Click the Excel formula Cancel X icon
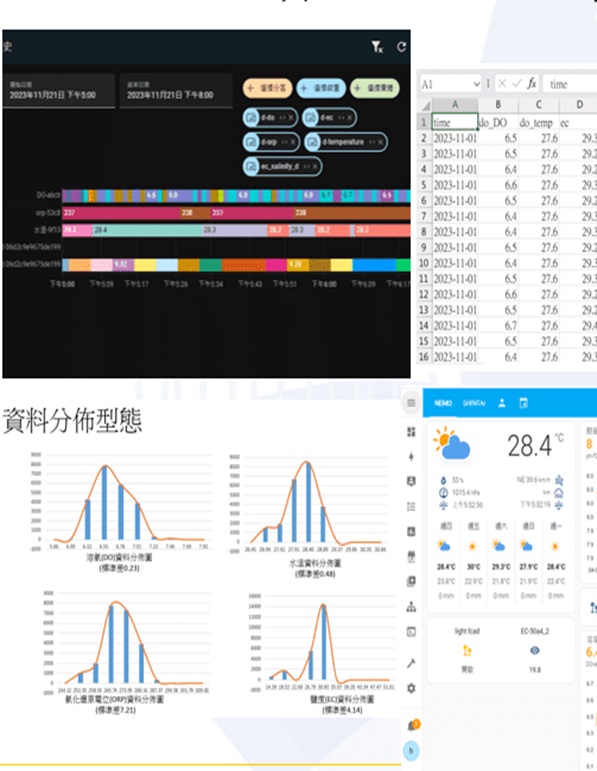This screenshot has height=771, width=597. click(502, 84)
